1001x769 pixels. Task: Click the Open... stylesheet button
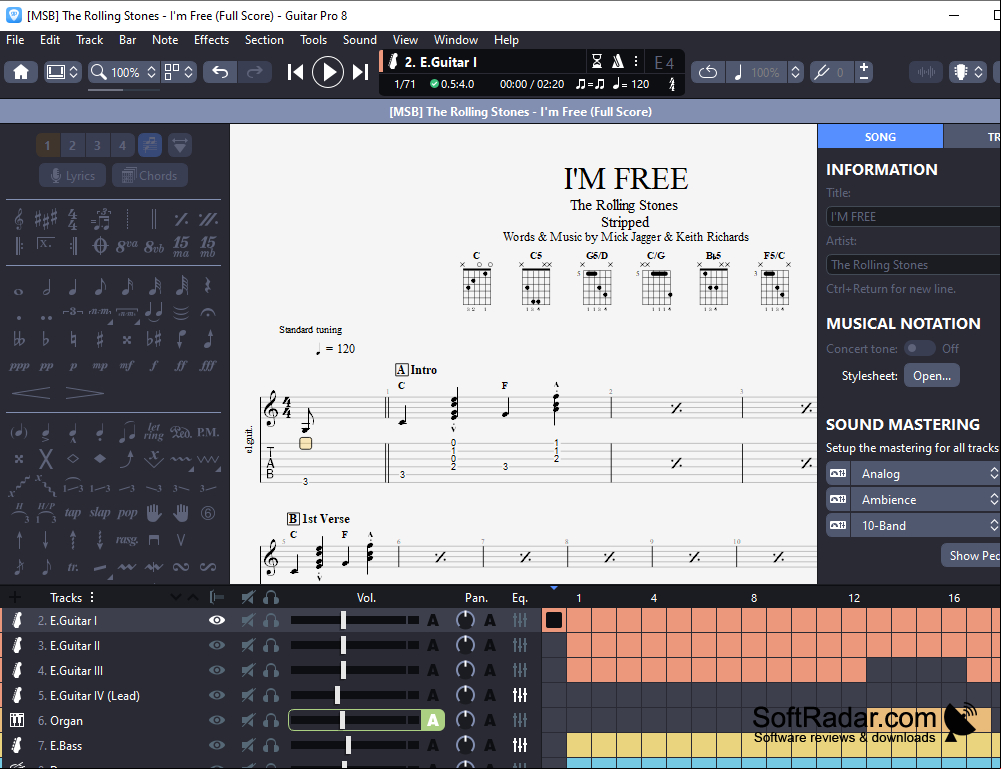point(931,375)
